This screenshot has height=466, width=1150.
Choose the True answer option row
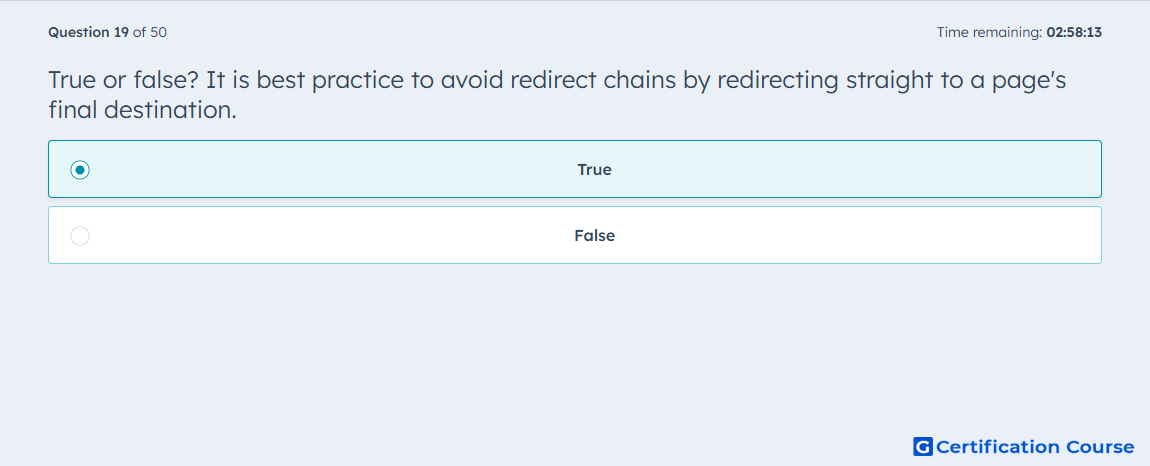click(575, 169)
